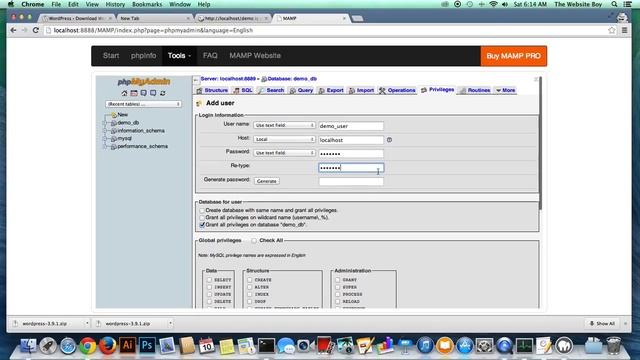The width and height of the screenshot is (640, 360).
Task: Expand the demo_db tree node
Action: click(105, 122)
